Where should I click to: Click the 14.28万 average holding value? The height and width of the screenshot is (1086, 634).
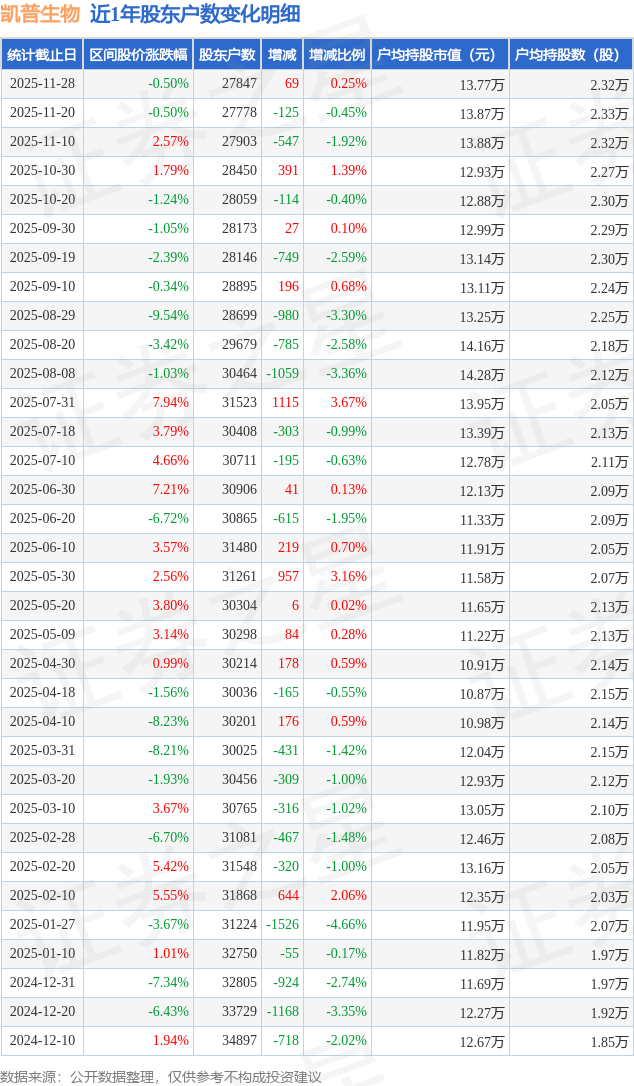point(482,374)
